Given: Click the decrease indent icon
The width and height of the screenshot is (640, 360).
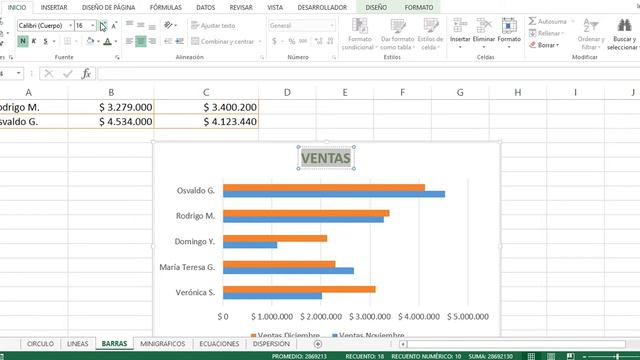Looking at the screenshot, I should [168, 41].
